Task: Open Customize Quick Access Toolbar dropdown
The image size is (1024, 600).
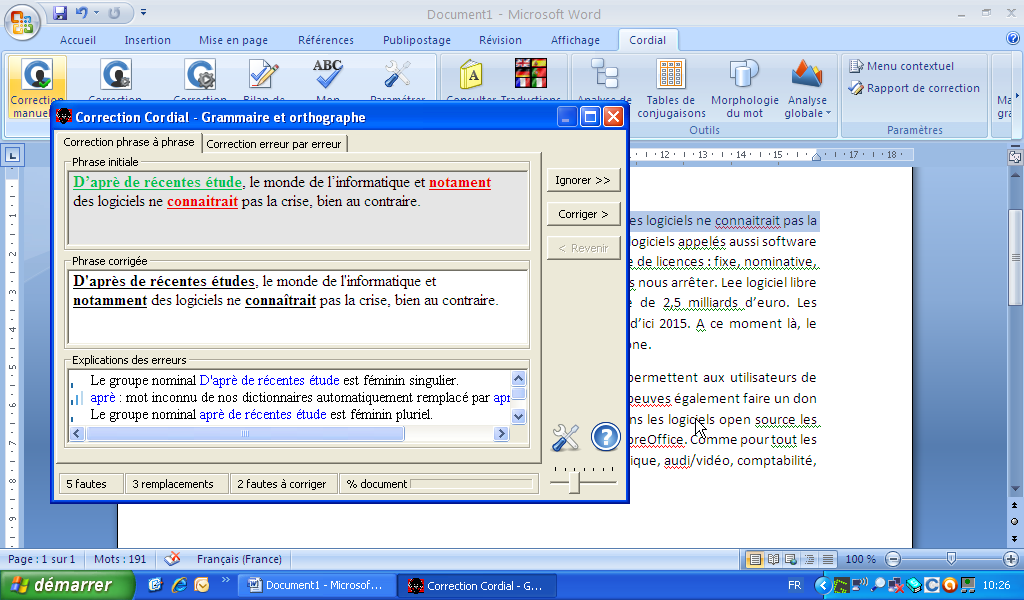Action: [144, 12]
